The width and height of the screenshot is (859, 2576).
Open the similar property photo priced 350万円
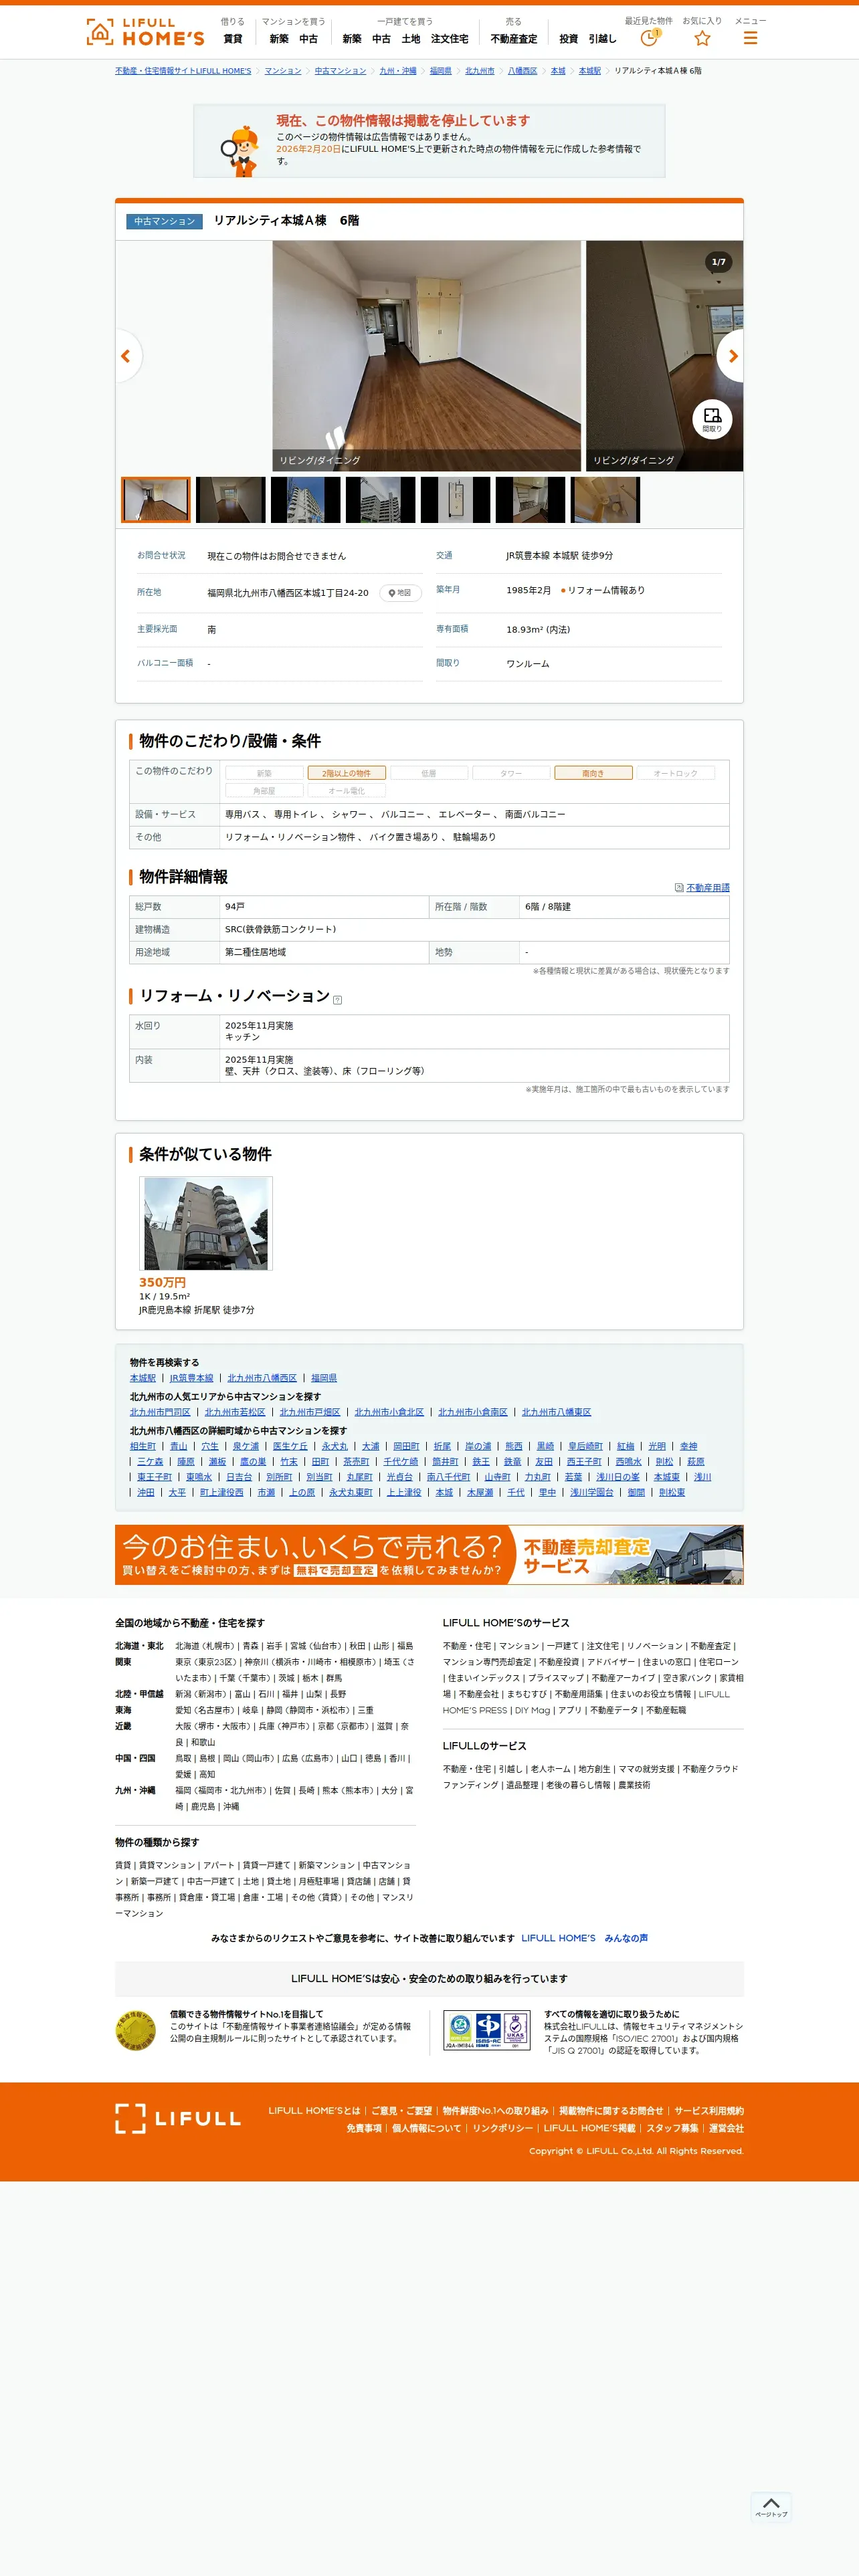coord(206,1223)
